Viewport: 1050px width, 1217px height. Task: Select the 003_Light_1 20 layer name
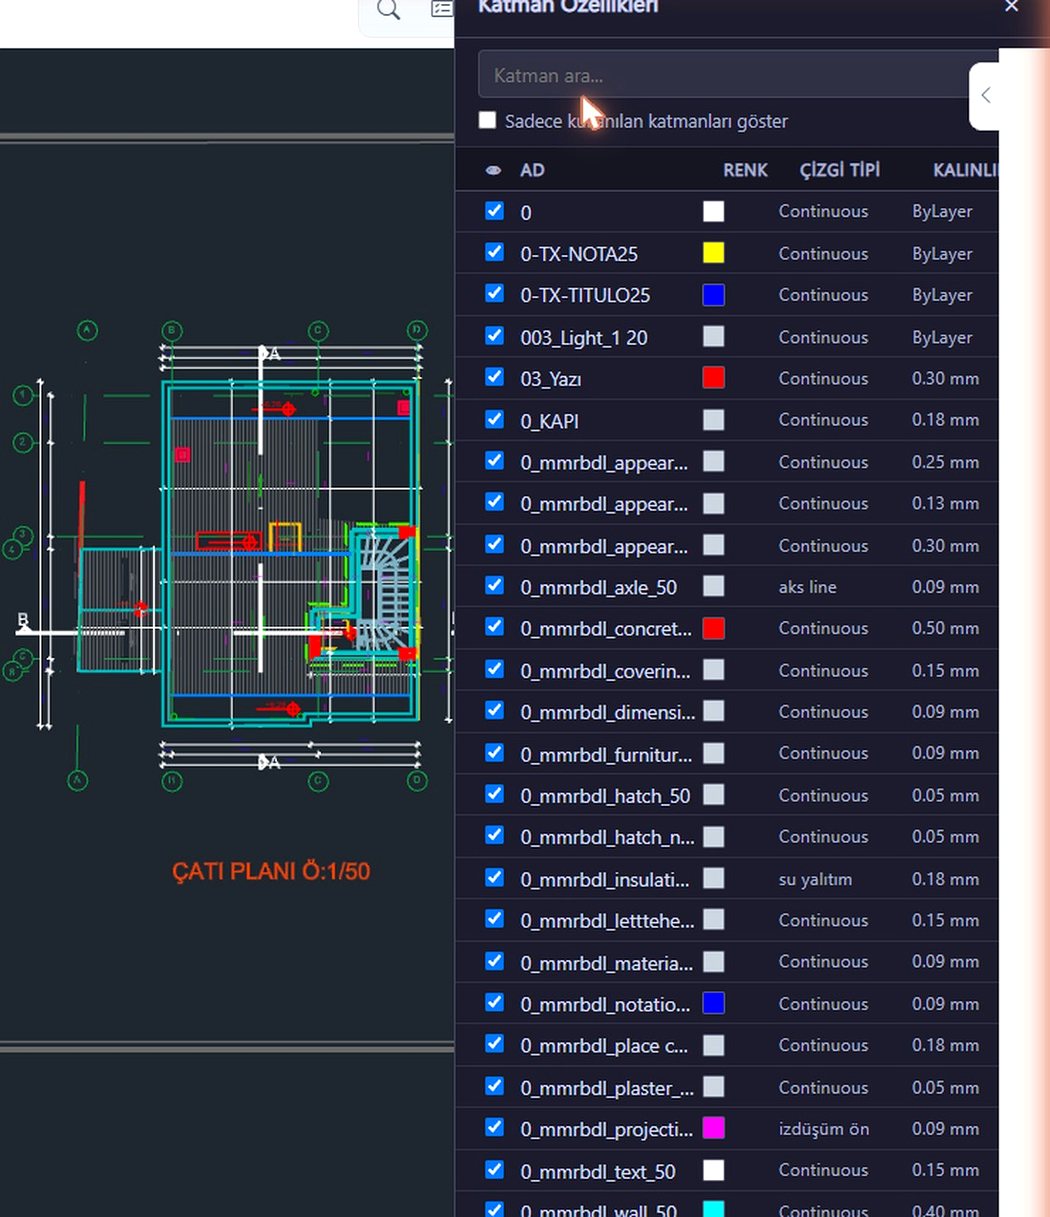tap(584, 337)
